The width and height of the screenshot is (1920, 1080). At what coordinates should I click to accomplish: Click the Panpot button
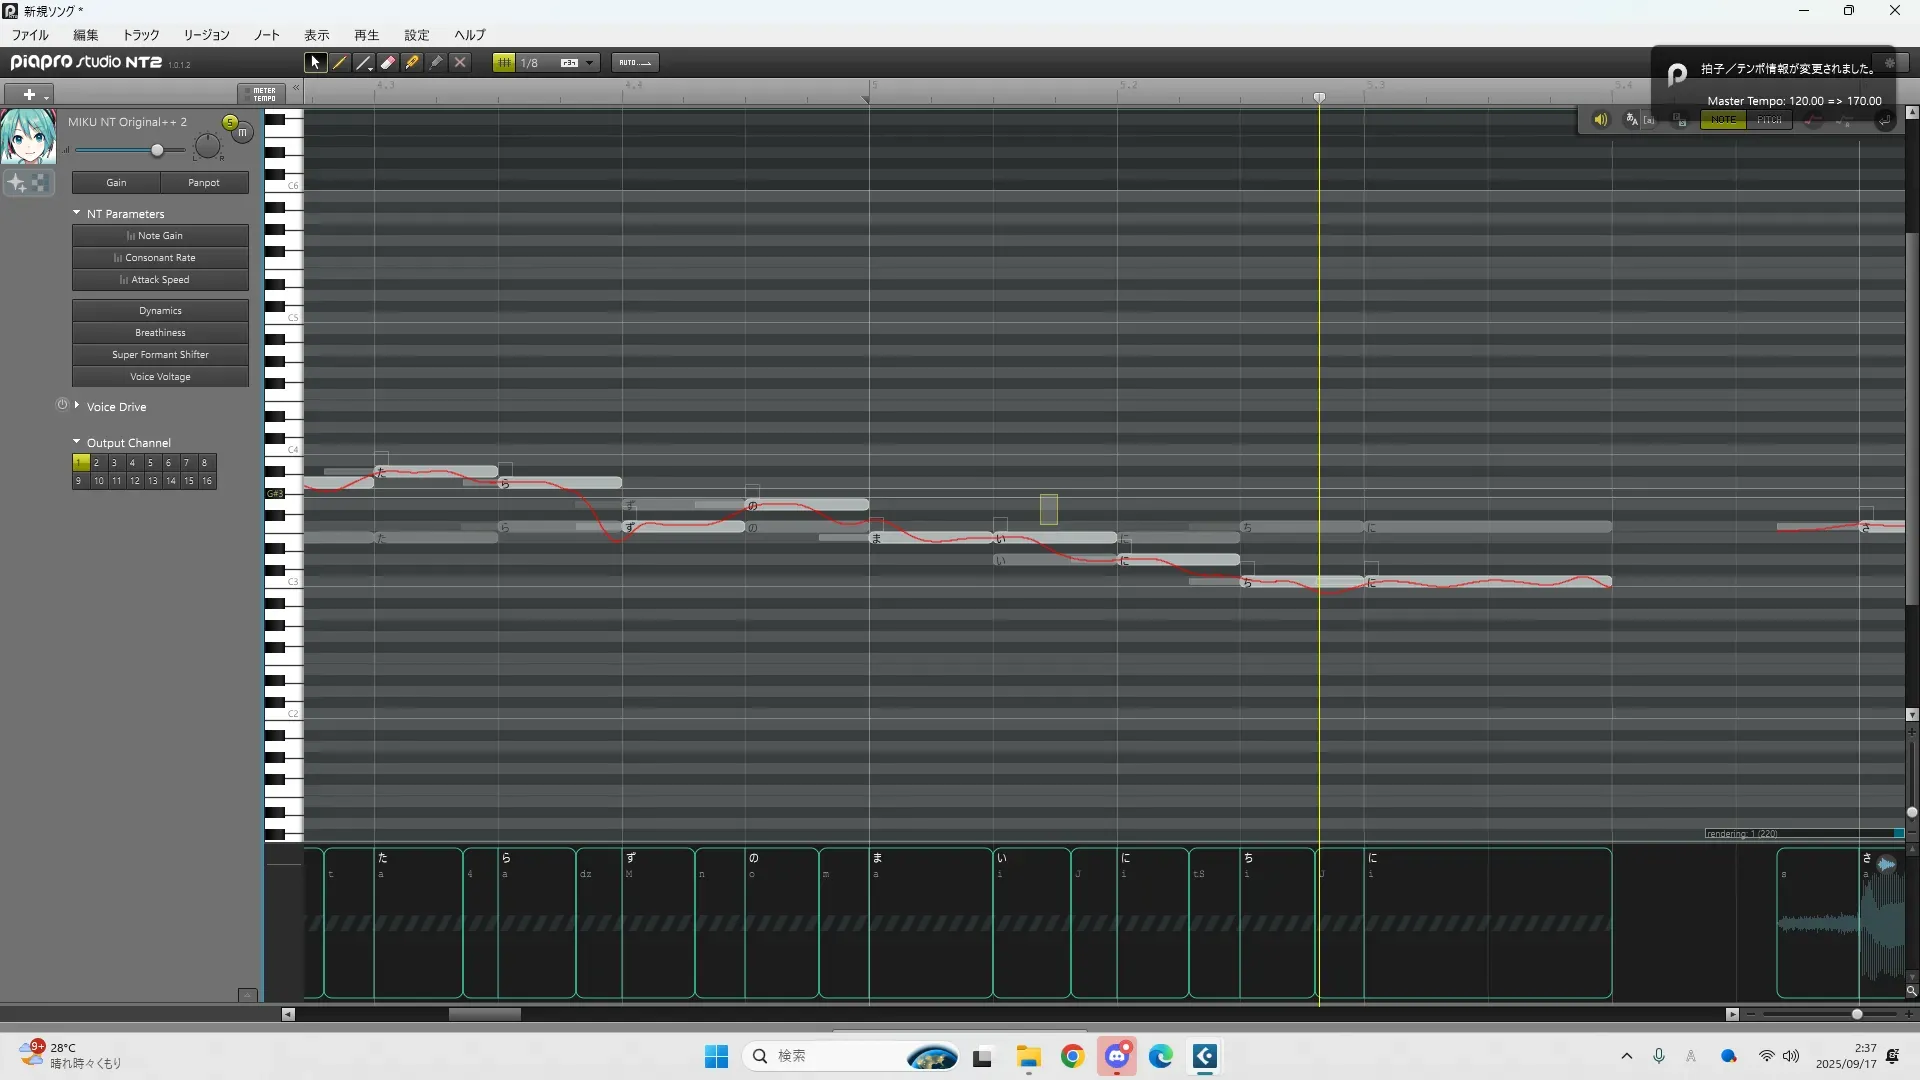pos(204,183)
